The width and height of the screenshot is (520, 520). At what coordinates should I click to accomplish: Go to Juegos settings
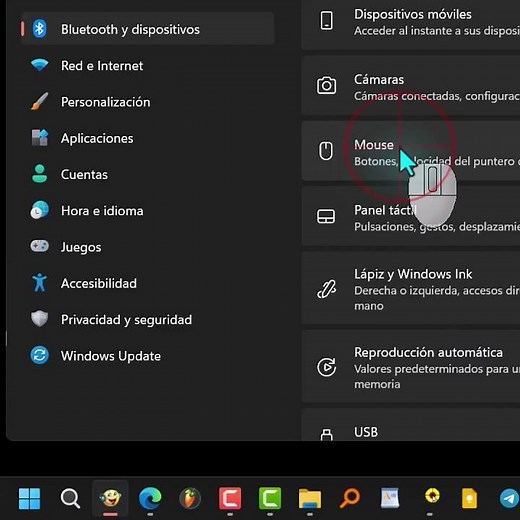pyautogui.click(x=147, y=247)
